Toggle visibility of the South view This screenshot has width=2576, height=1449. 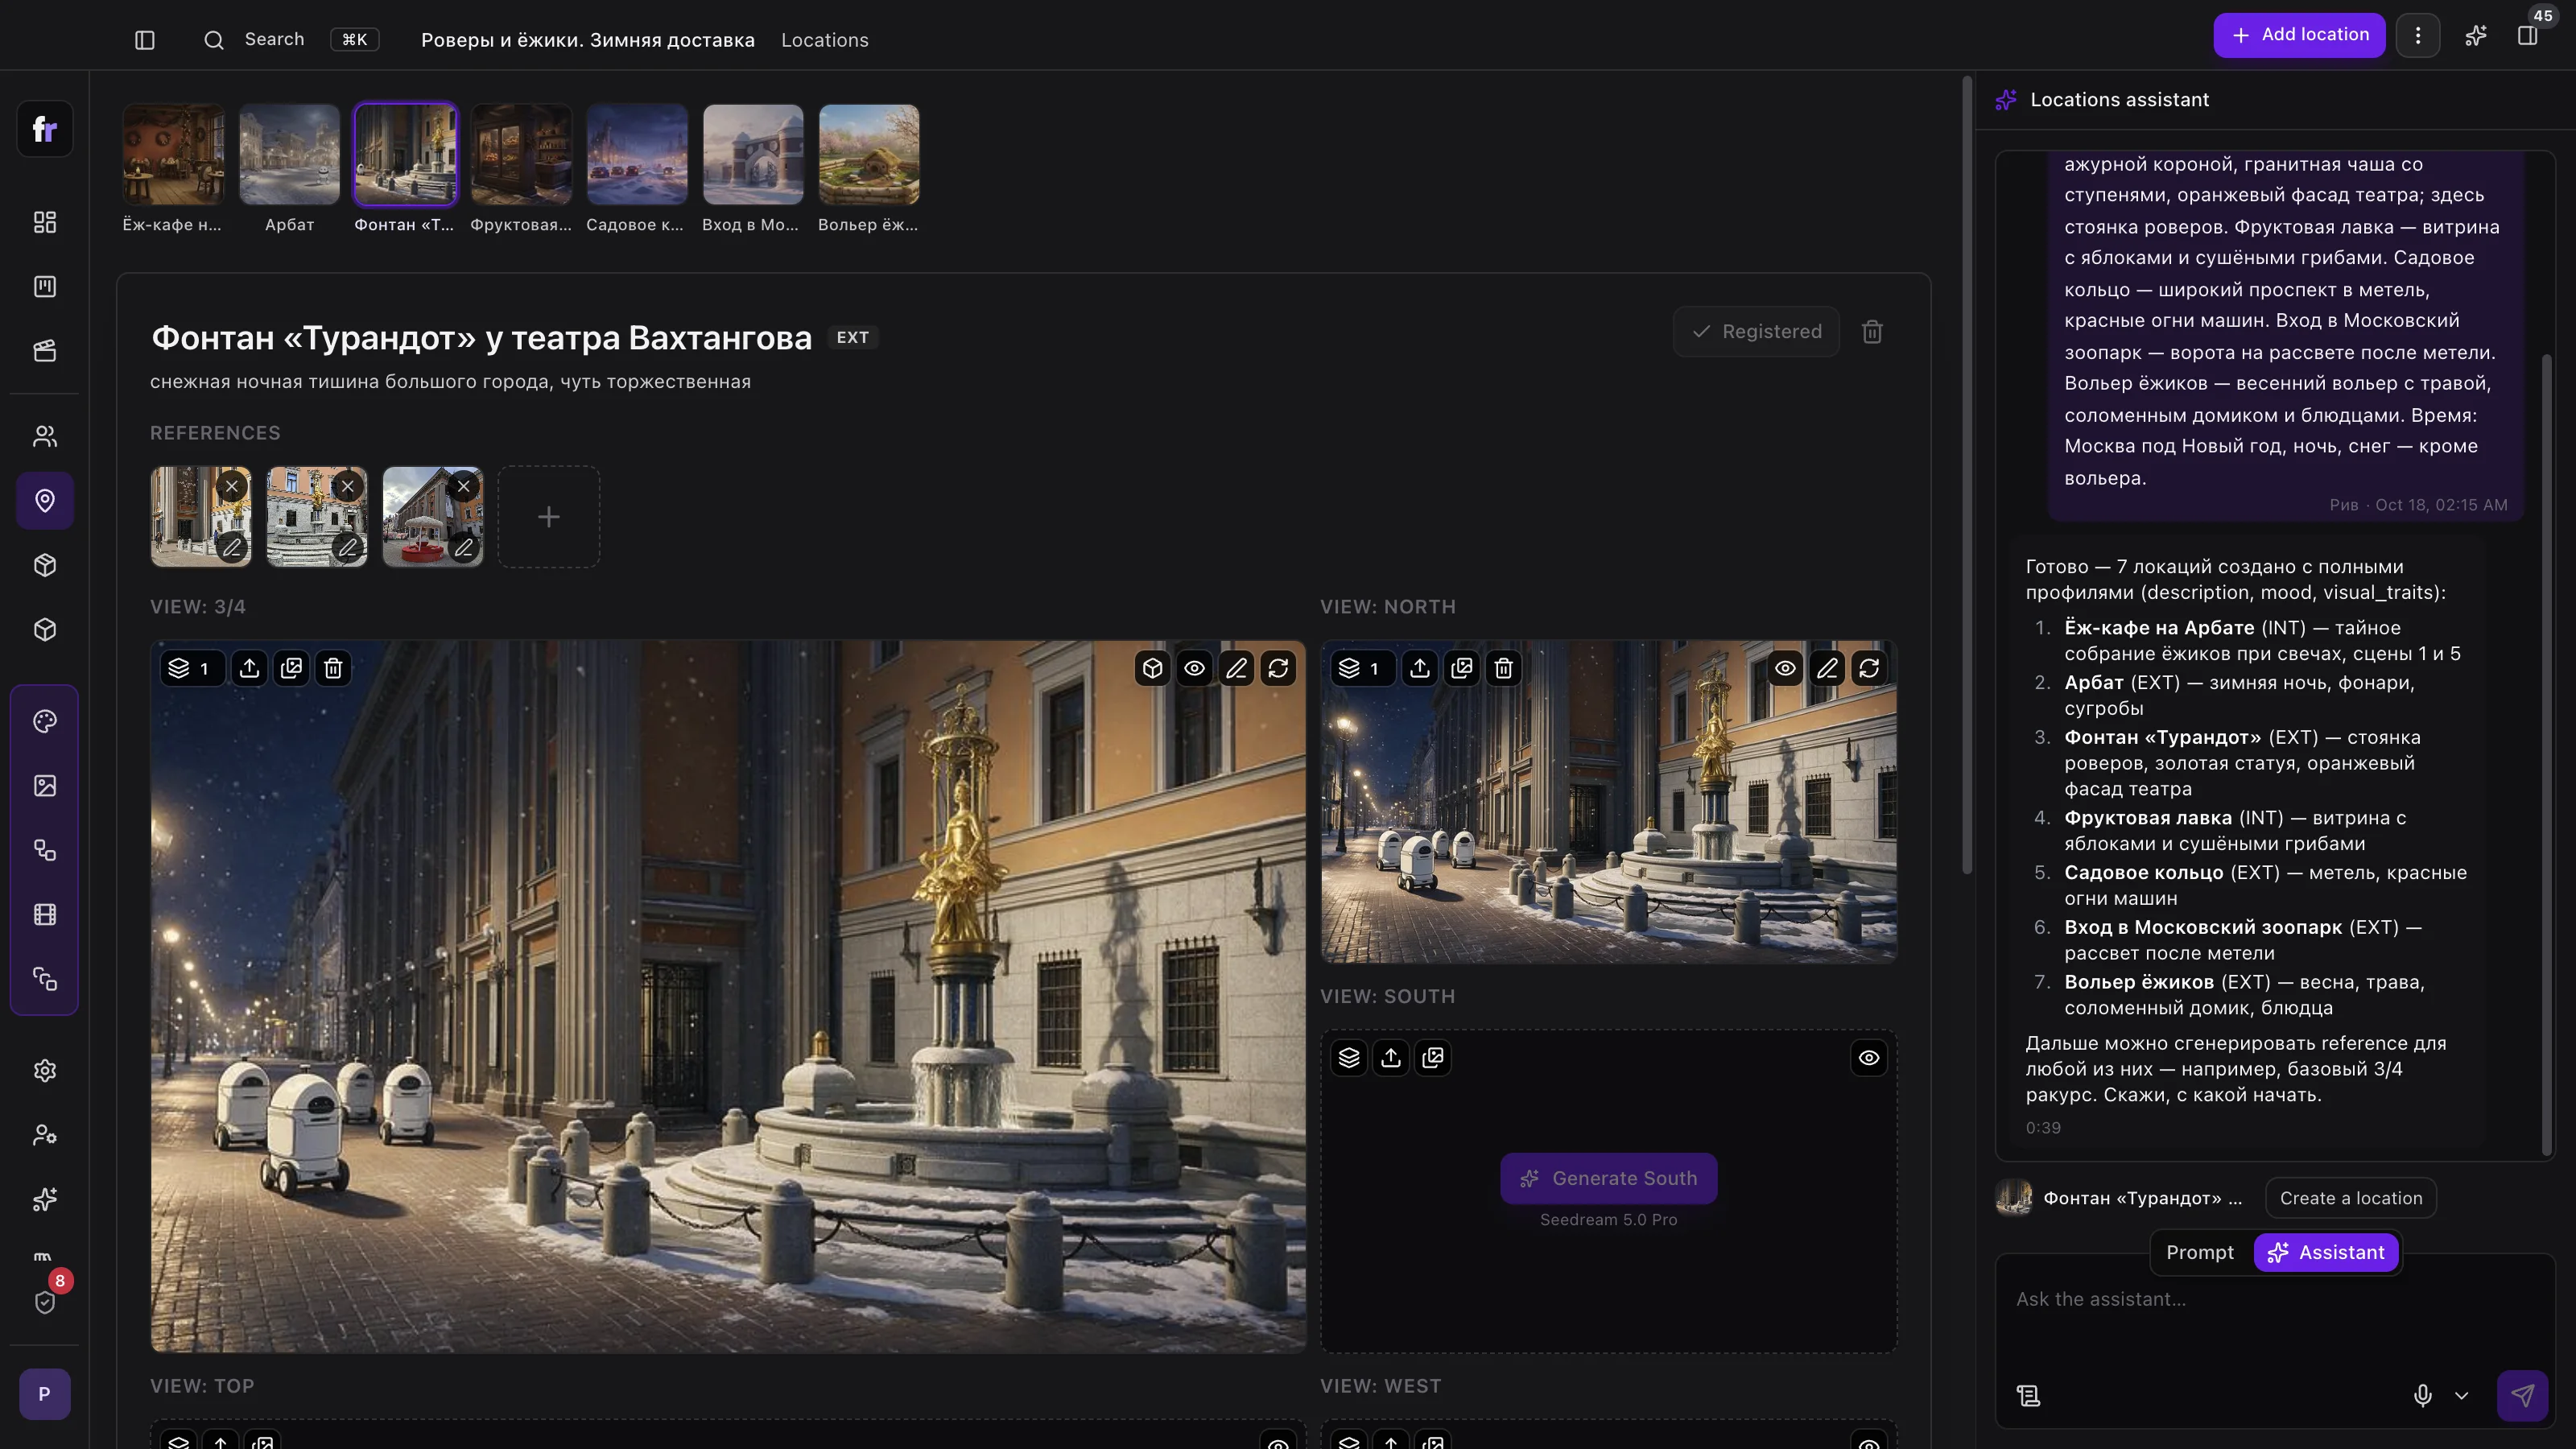[1870, 1058]
